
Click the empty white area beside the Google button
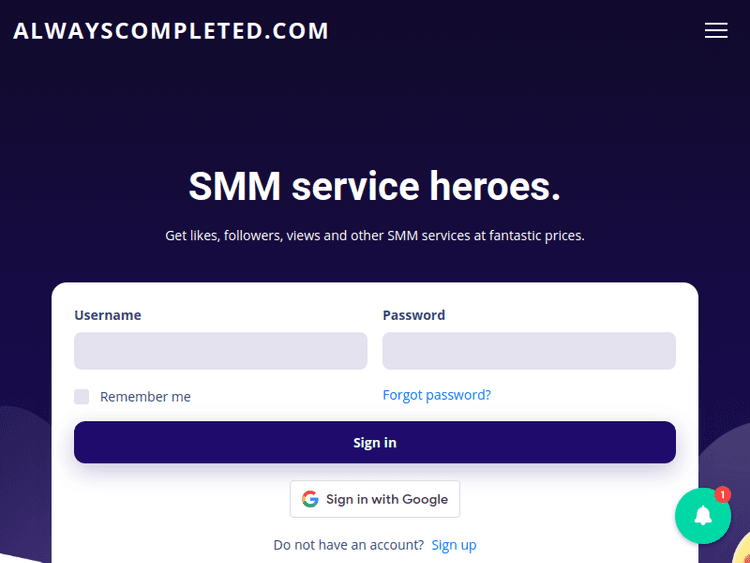click(x=570, y=499)
